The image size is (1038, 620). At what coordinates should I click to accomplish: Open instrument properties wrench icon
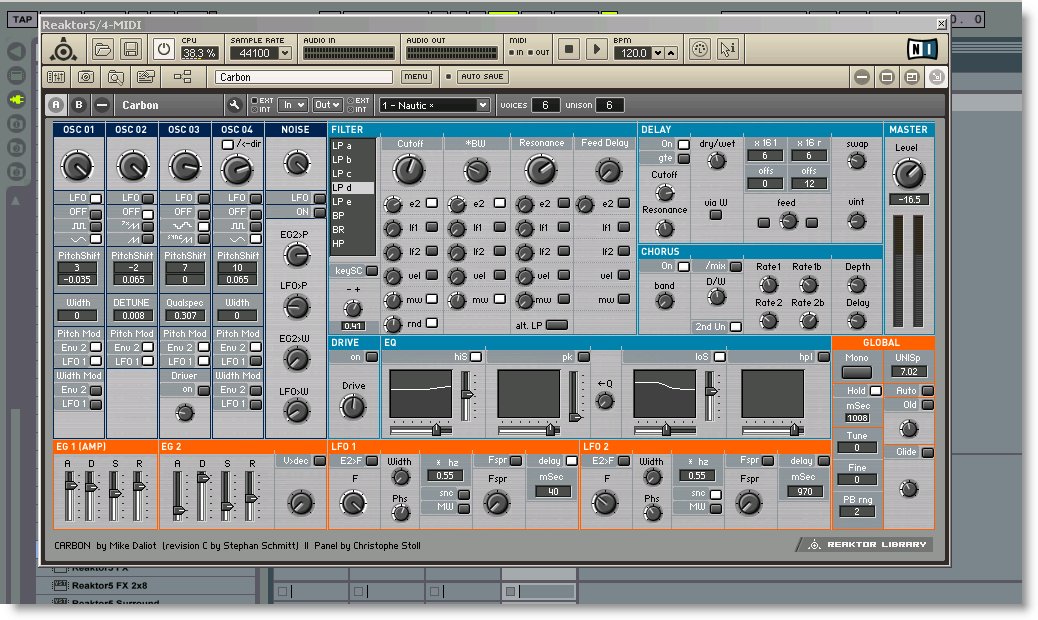234,105
